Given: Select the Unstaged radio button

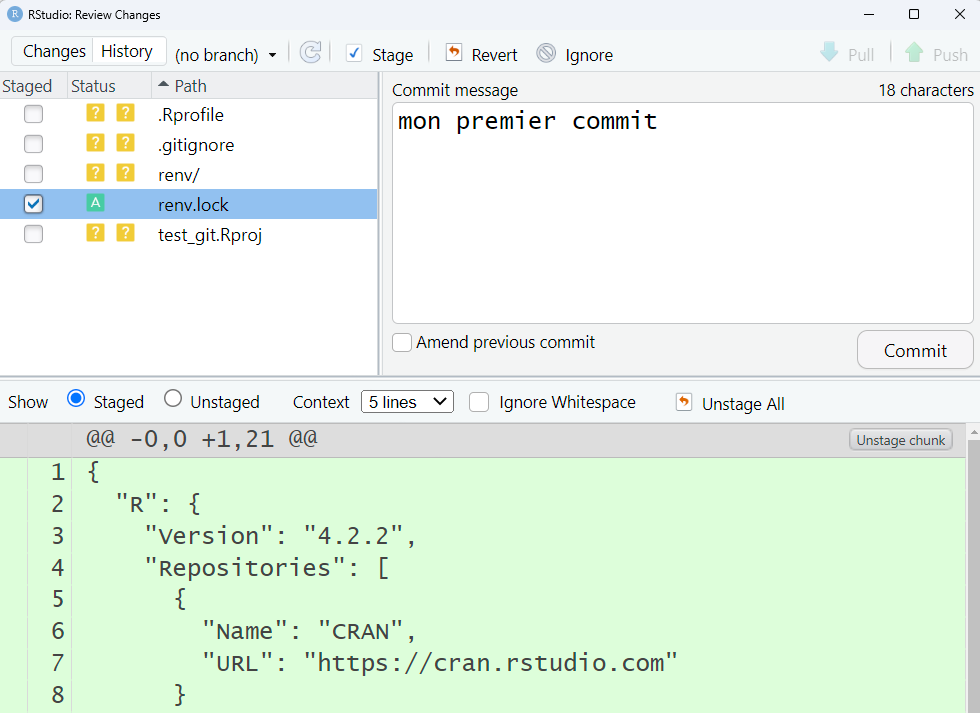Looking at the screenshot, I should pos(173,400).
